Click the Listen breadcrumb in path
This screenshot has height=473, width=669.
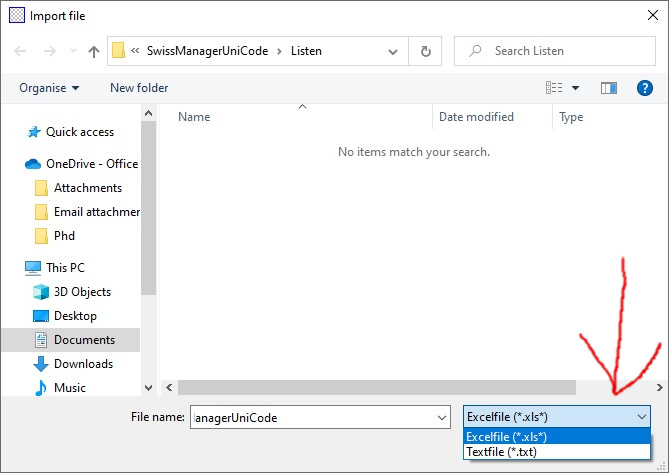306,51
